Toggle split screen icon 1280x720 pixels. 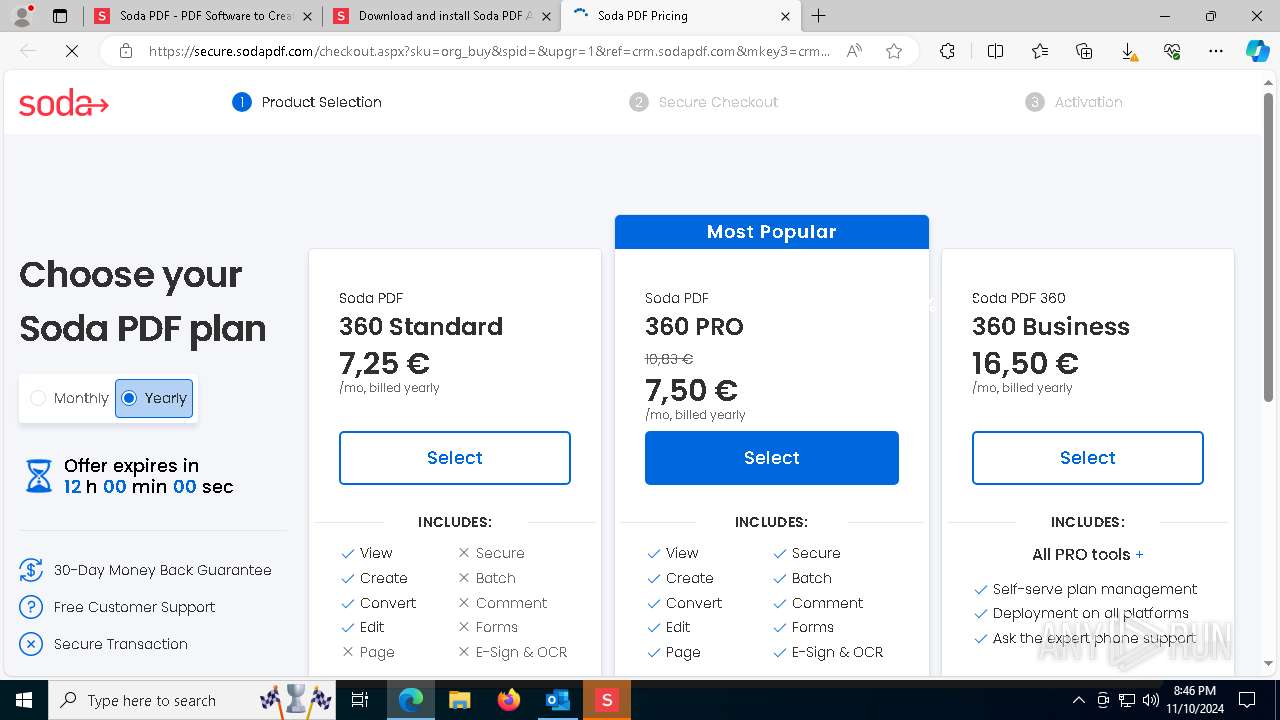click(x=995, y=52)
